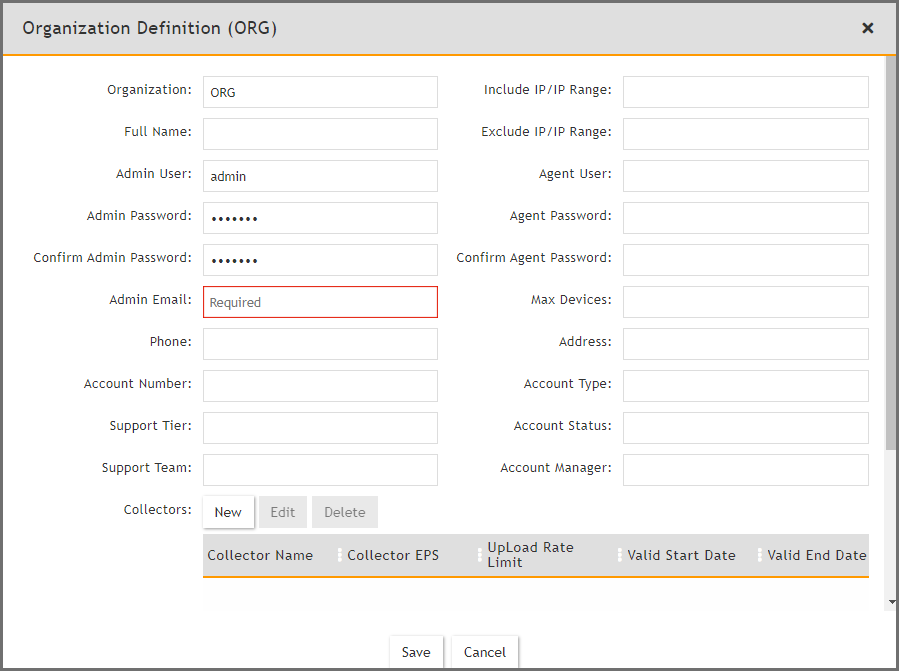Viewport: 899px width, 671px height.
Task: Click the Include IP/IP Range field
Action: (745, 92)
